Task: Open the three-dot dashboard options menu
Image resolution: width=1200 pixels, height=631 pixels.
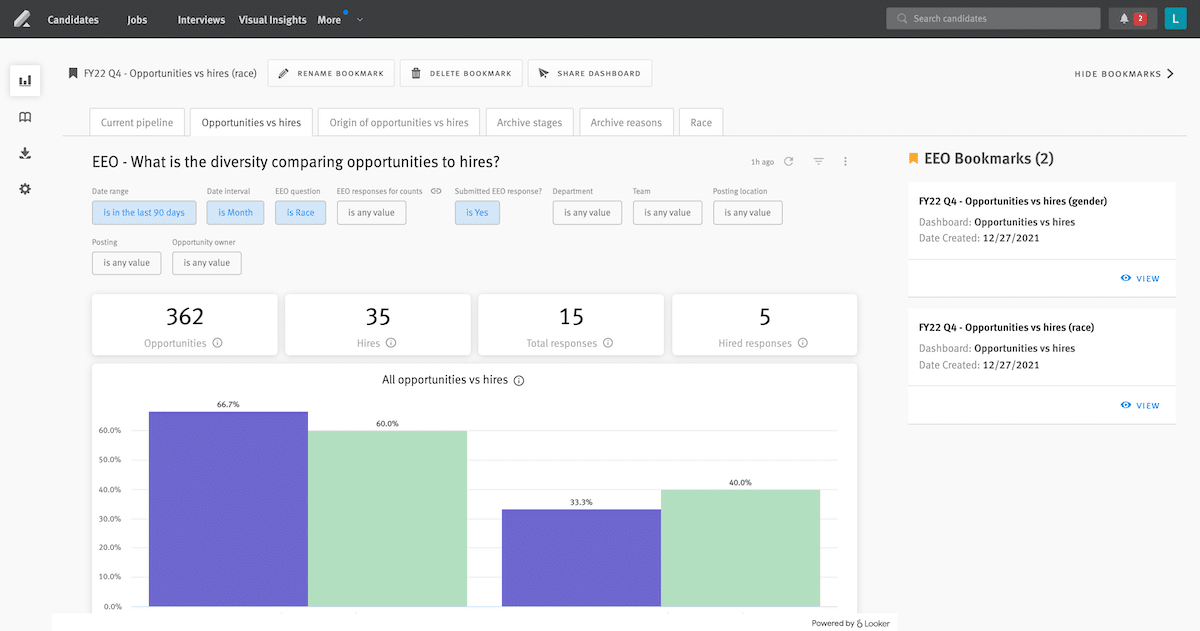Action: 846,161
